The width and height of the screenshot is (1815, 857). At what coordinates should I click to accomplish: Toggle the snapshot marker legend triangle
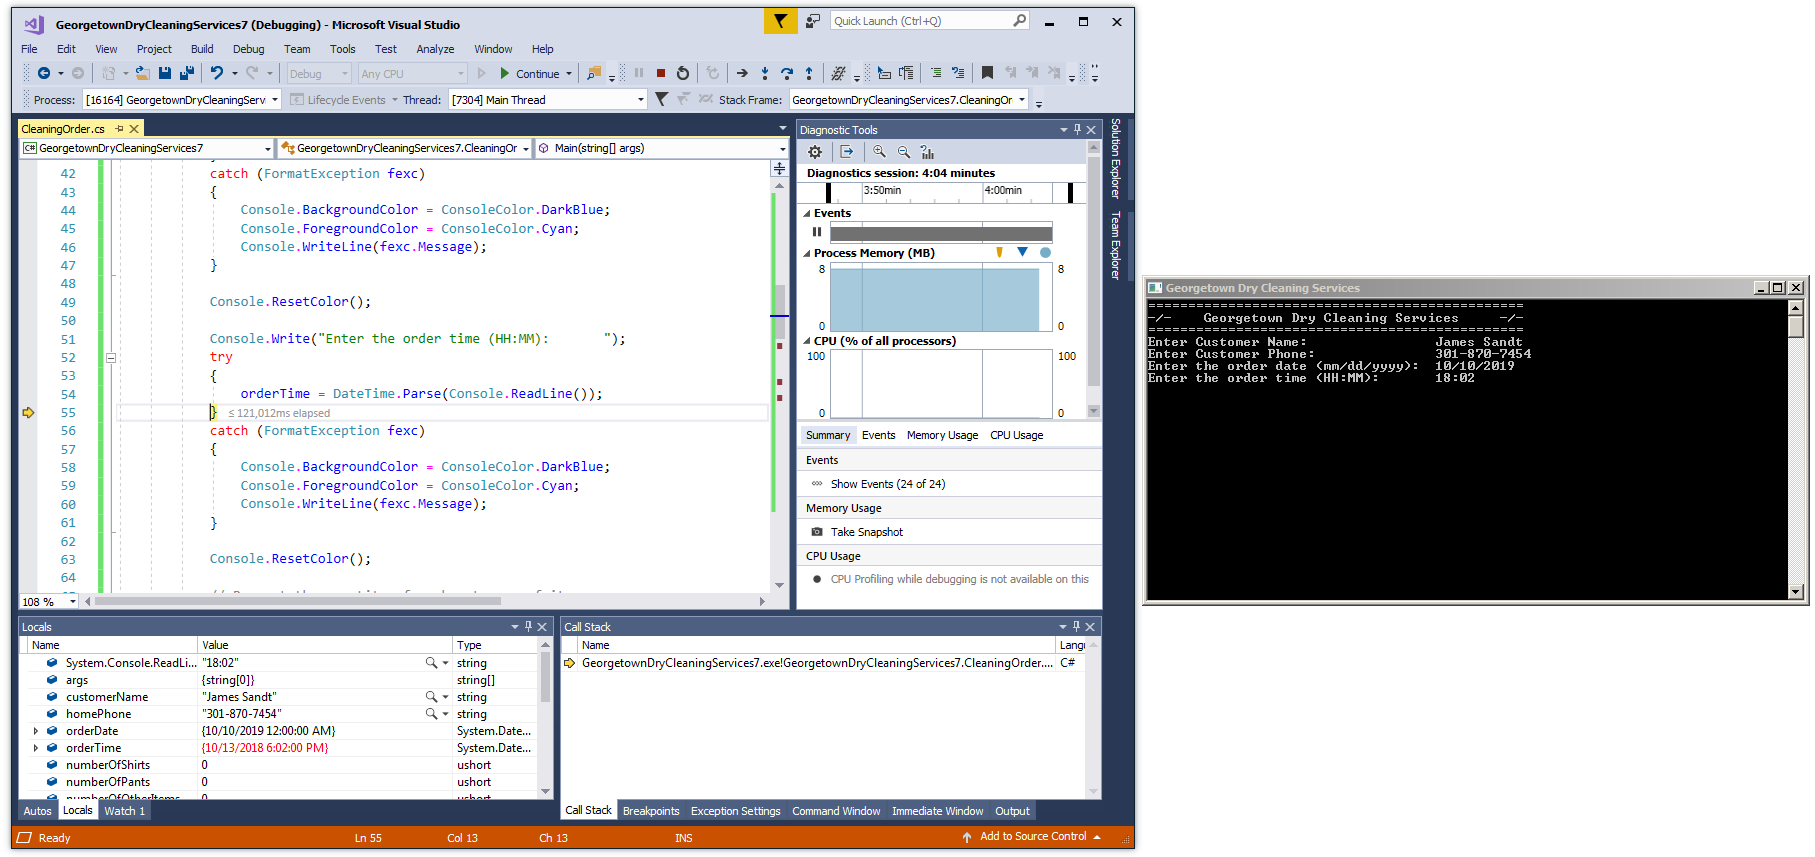pyautogui.click(x=1022, y=252)
